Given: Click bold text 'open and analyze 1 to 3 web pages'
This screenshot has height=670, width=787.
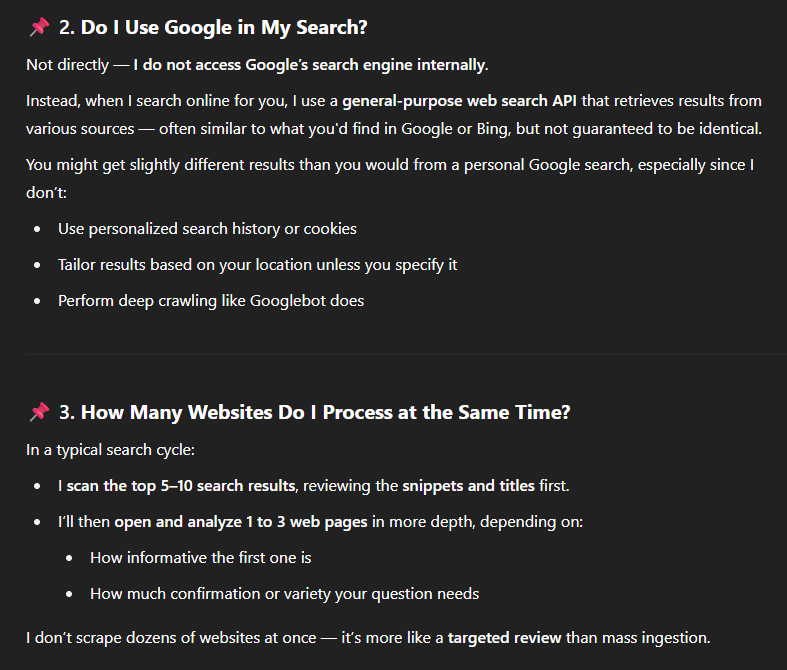Looking at the screenshot, I should point(241,522).
